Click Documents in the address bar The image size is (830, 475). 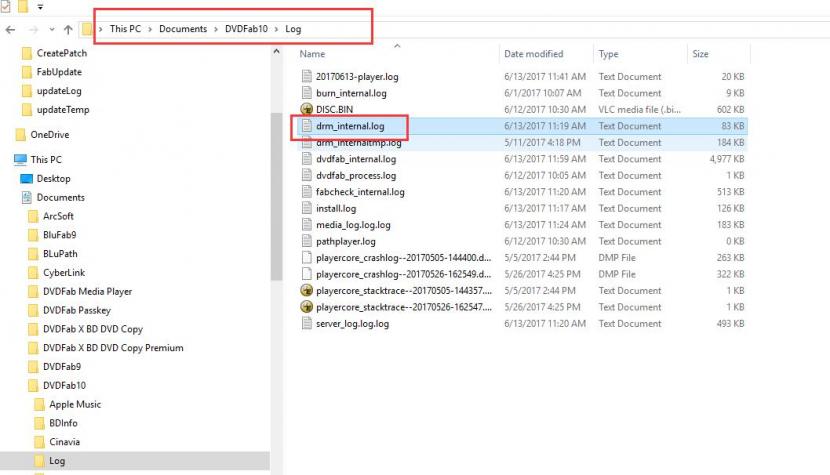[x=183, y=29]
